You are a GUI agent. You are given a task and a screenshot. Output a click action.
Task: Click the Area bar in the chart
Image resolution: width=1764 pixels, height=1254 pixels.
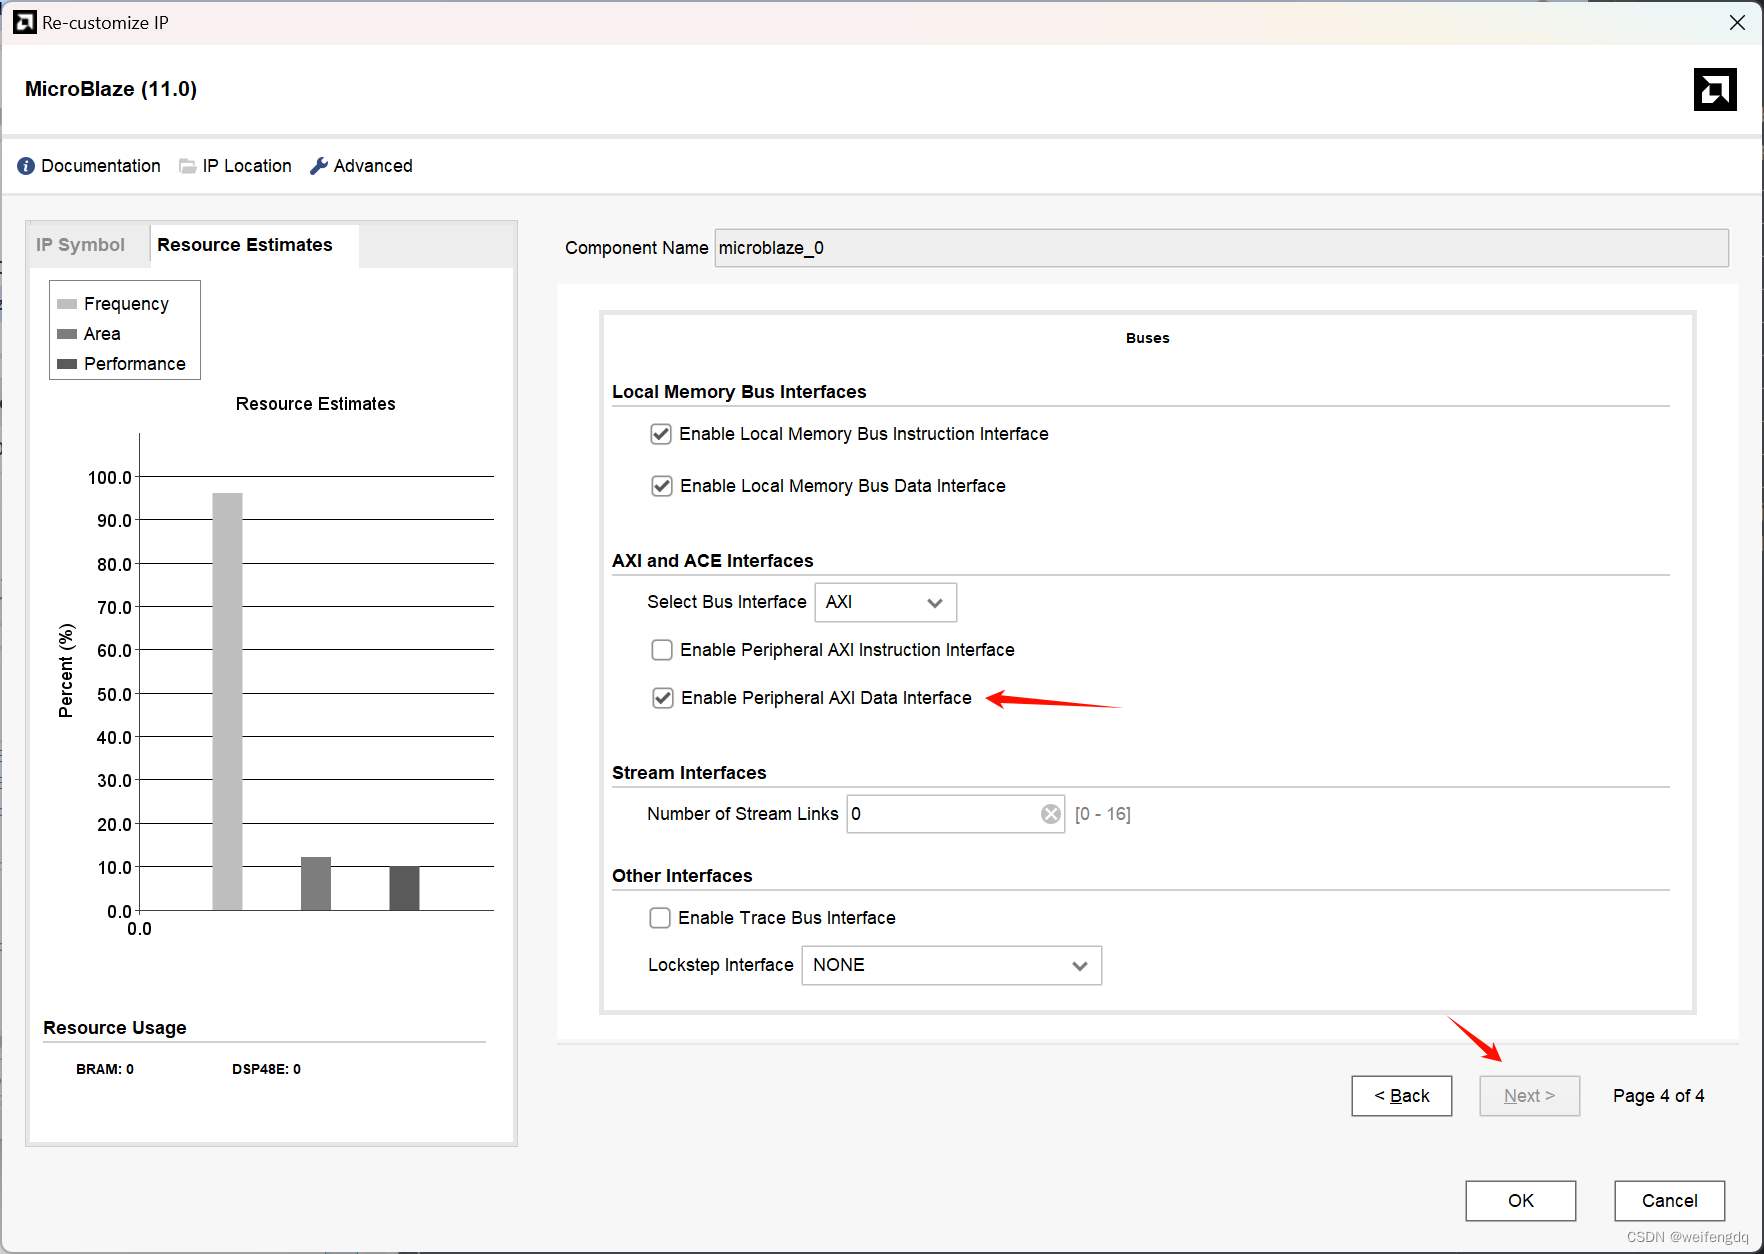[x=316, y=883]
